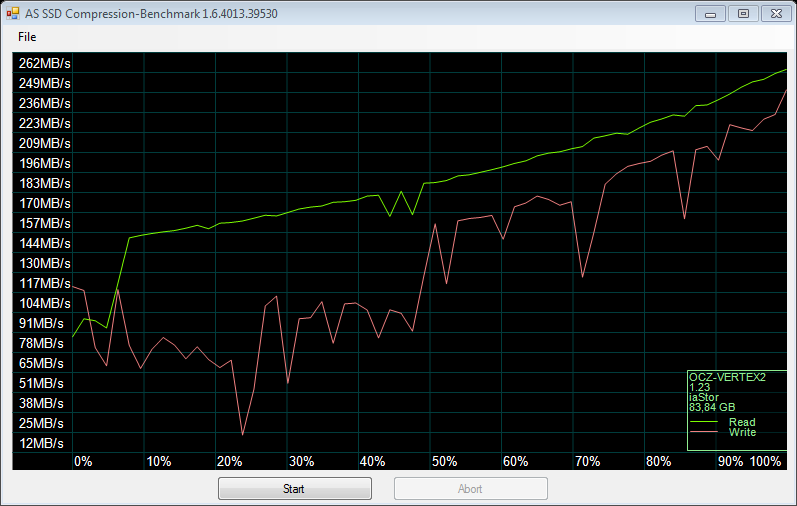Select the OCZ-VERTEX2 drive name in legend
797x506 pixels.
tap(727, 377)
